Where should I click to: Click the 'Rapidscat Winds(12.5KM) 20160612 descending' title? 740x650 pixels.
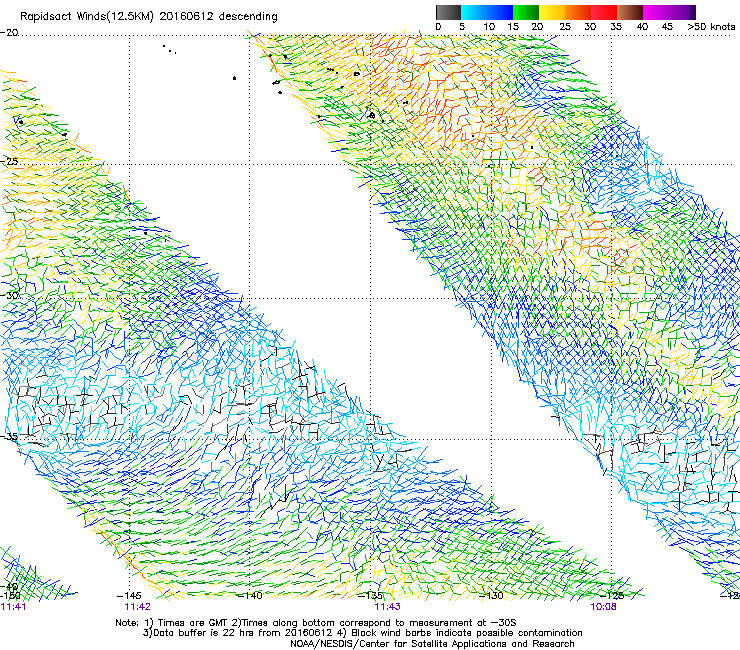pyautogui.click(x=149, y=17)
